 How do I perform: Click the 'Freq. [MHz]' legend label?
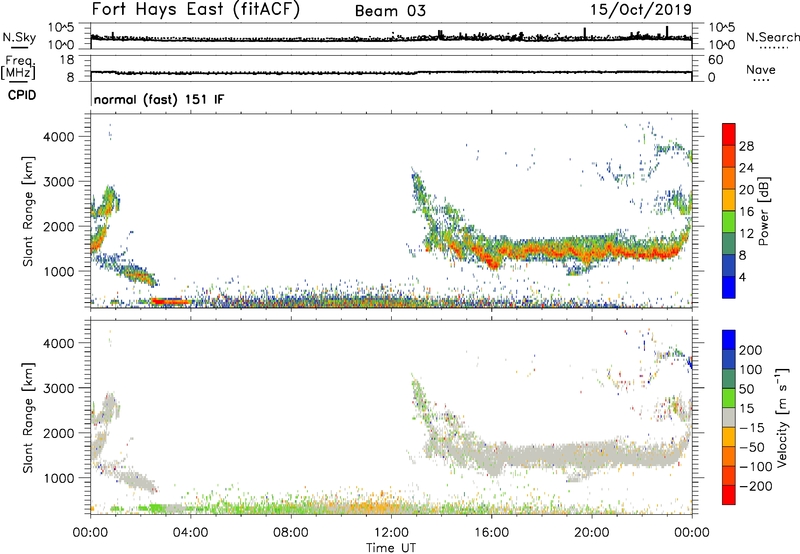click(18, 68)
